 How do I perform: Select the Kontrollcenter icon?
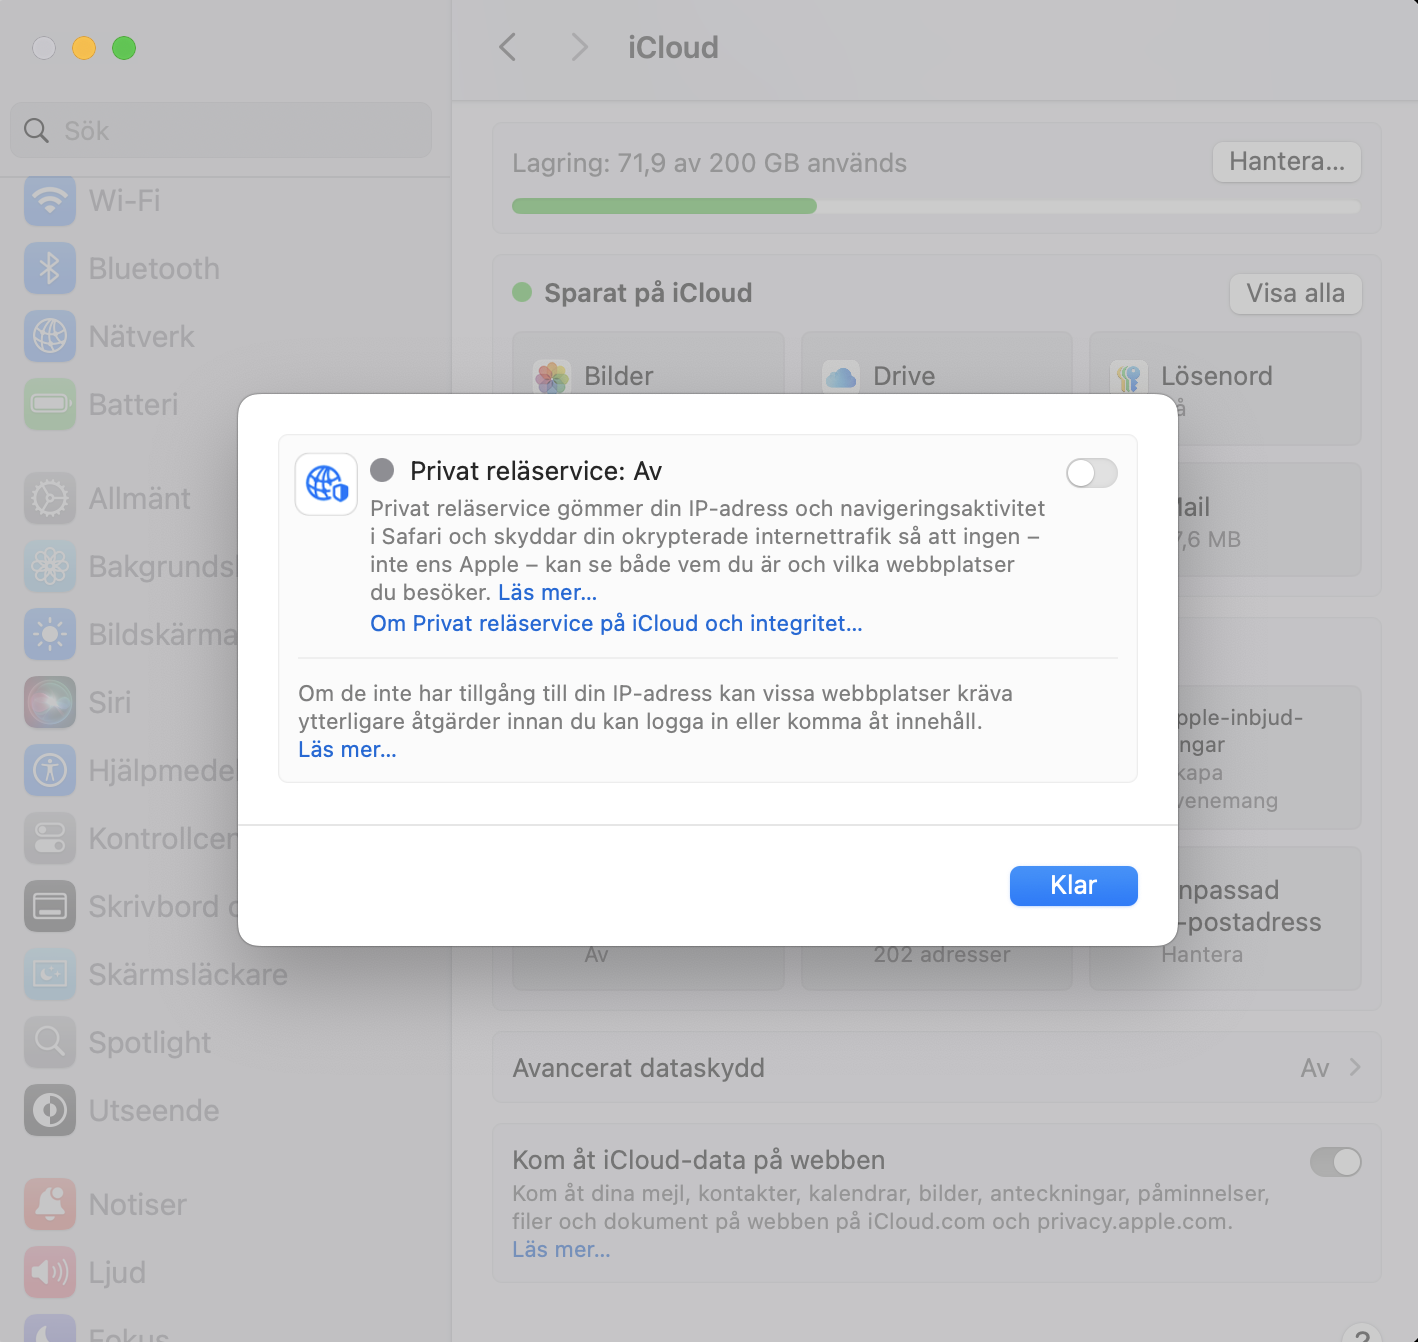(x=50, y=838)
